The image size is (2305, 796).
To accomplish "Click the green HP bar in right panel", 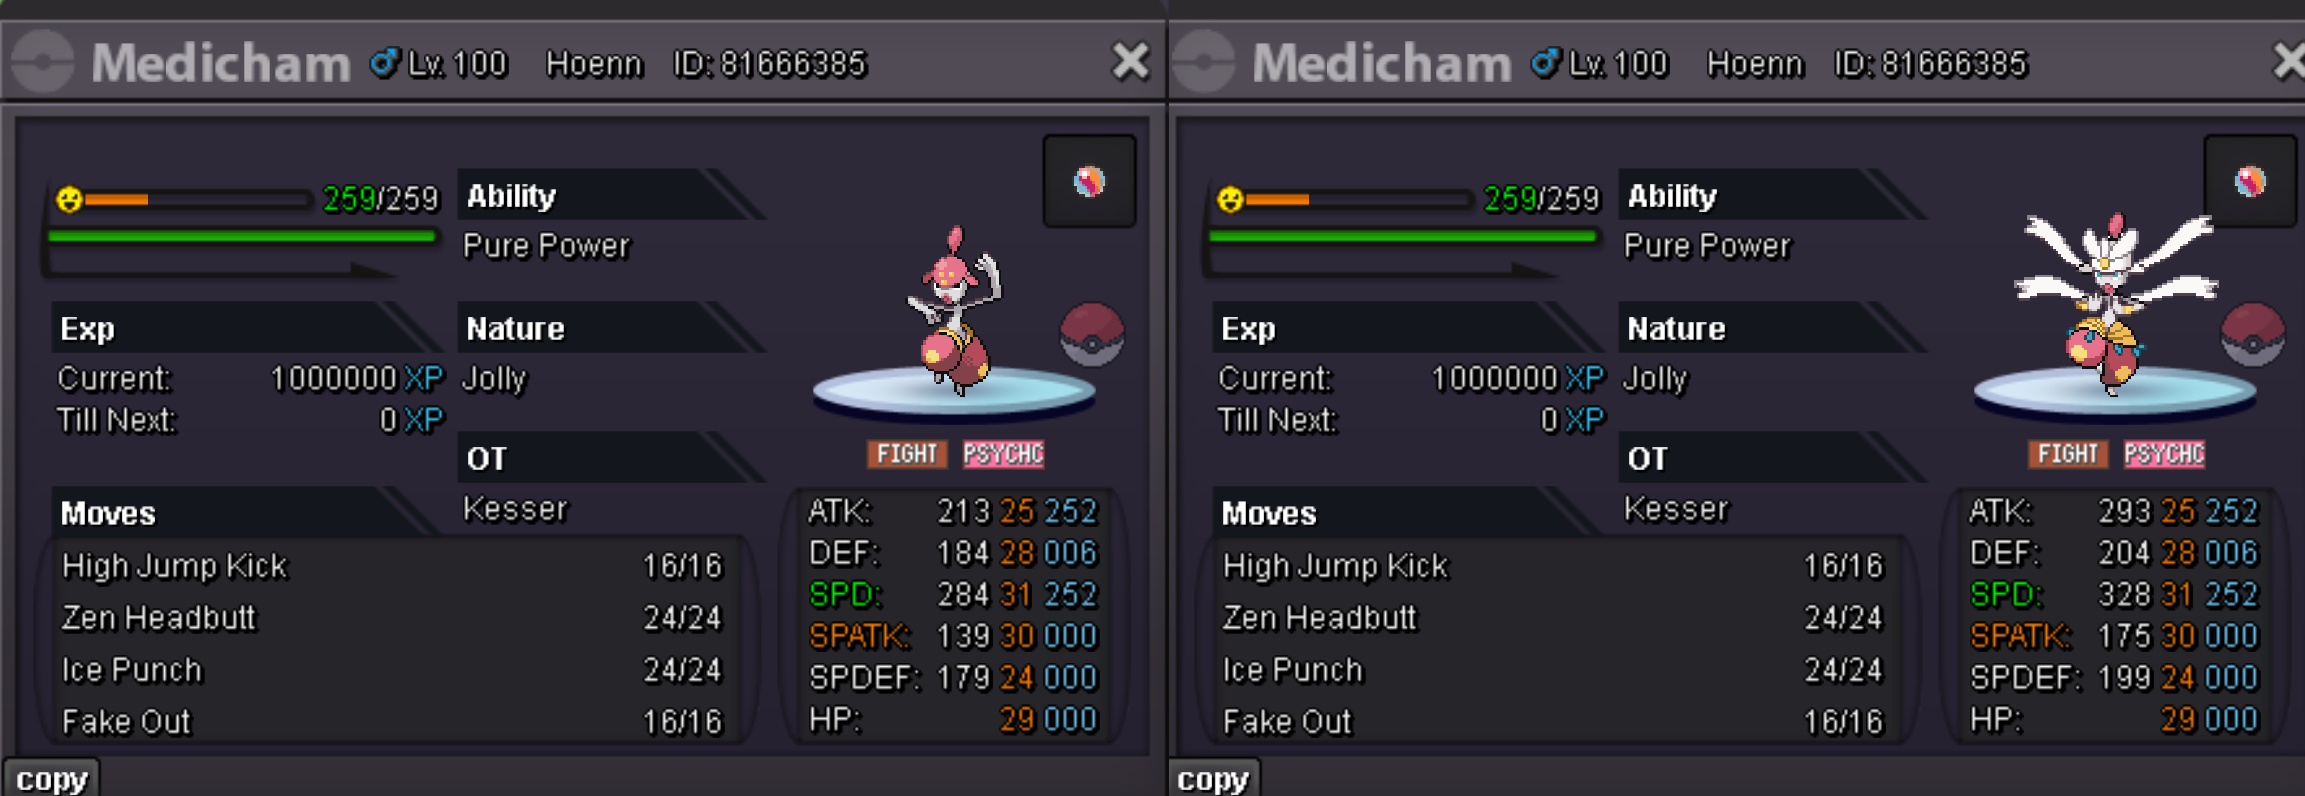I will [x=1402, y=237].
